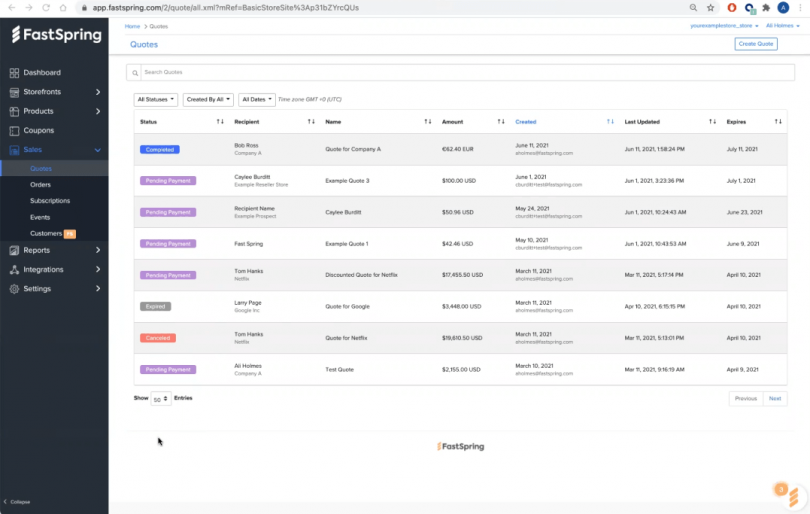Open the yourexamplestore_store dropdown
Image resolution: width=810 pixels, height=514 pixels.
724,26
